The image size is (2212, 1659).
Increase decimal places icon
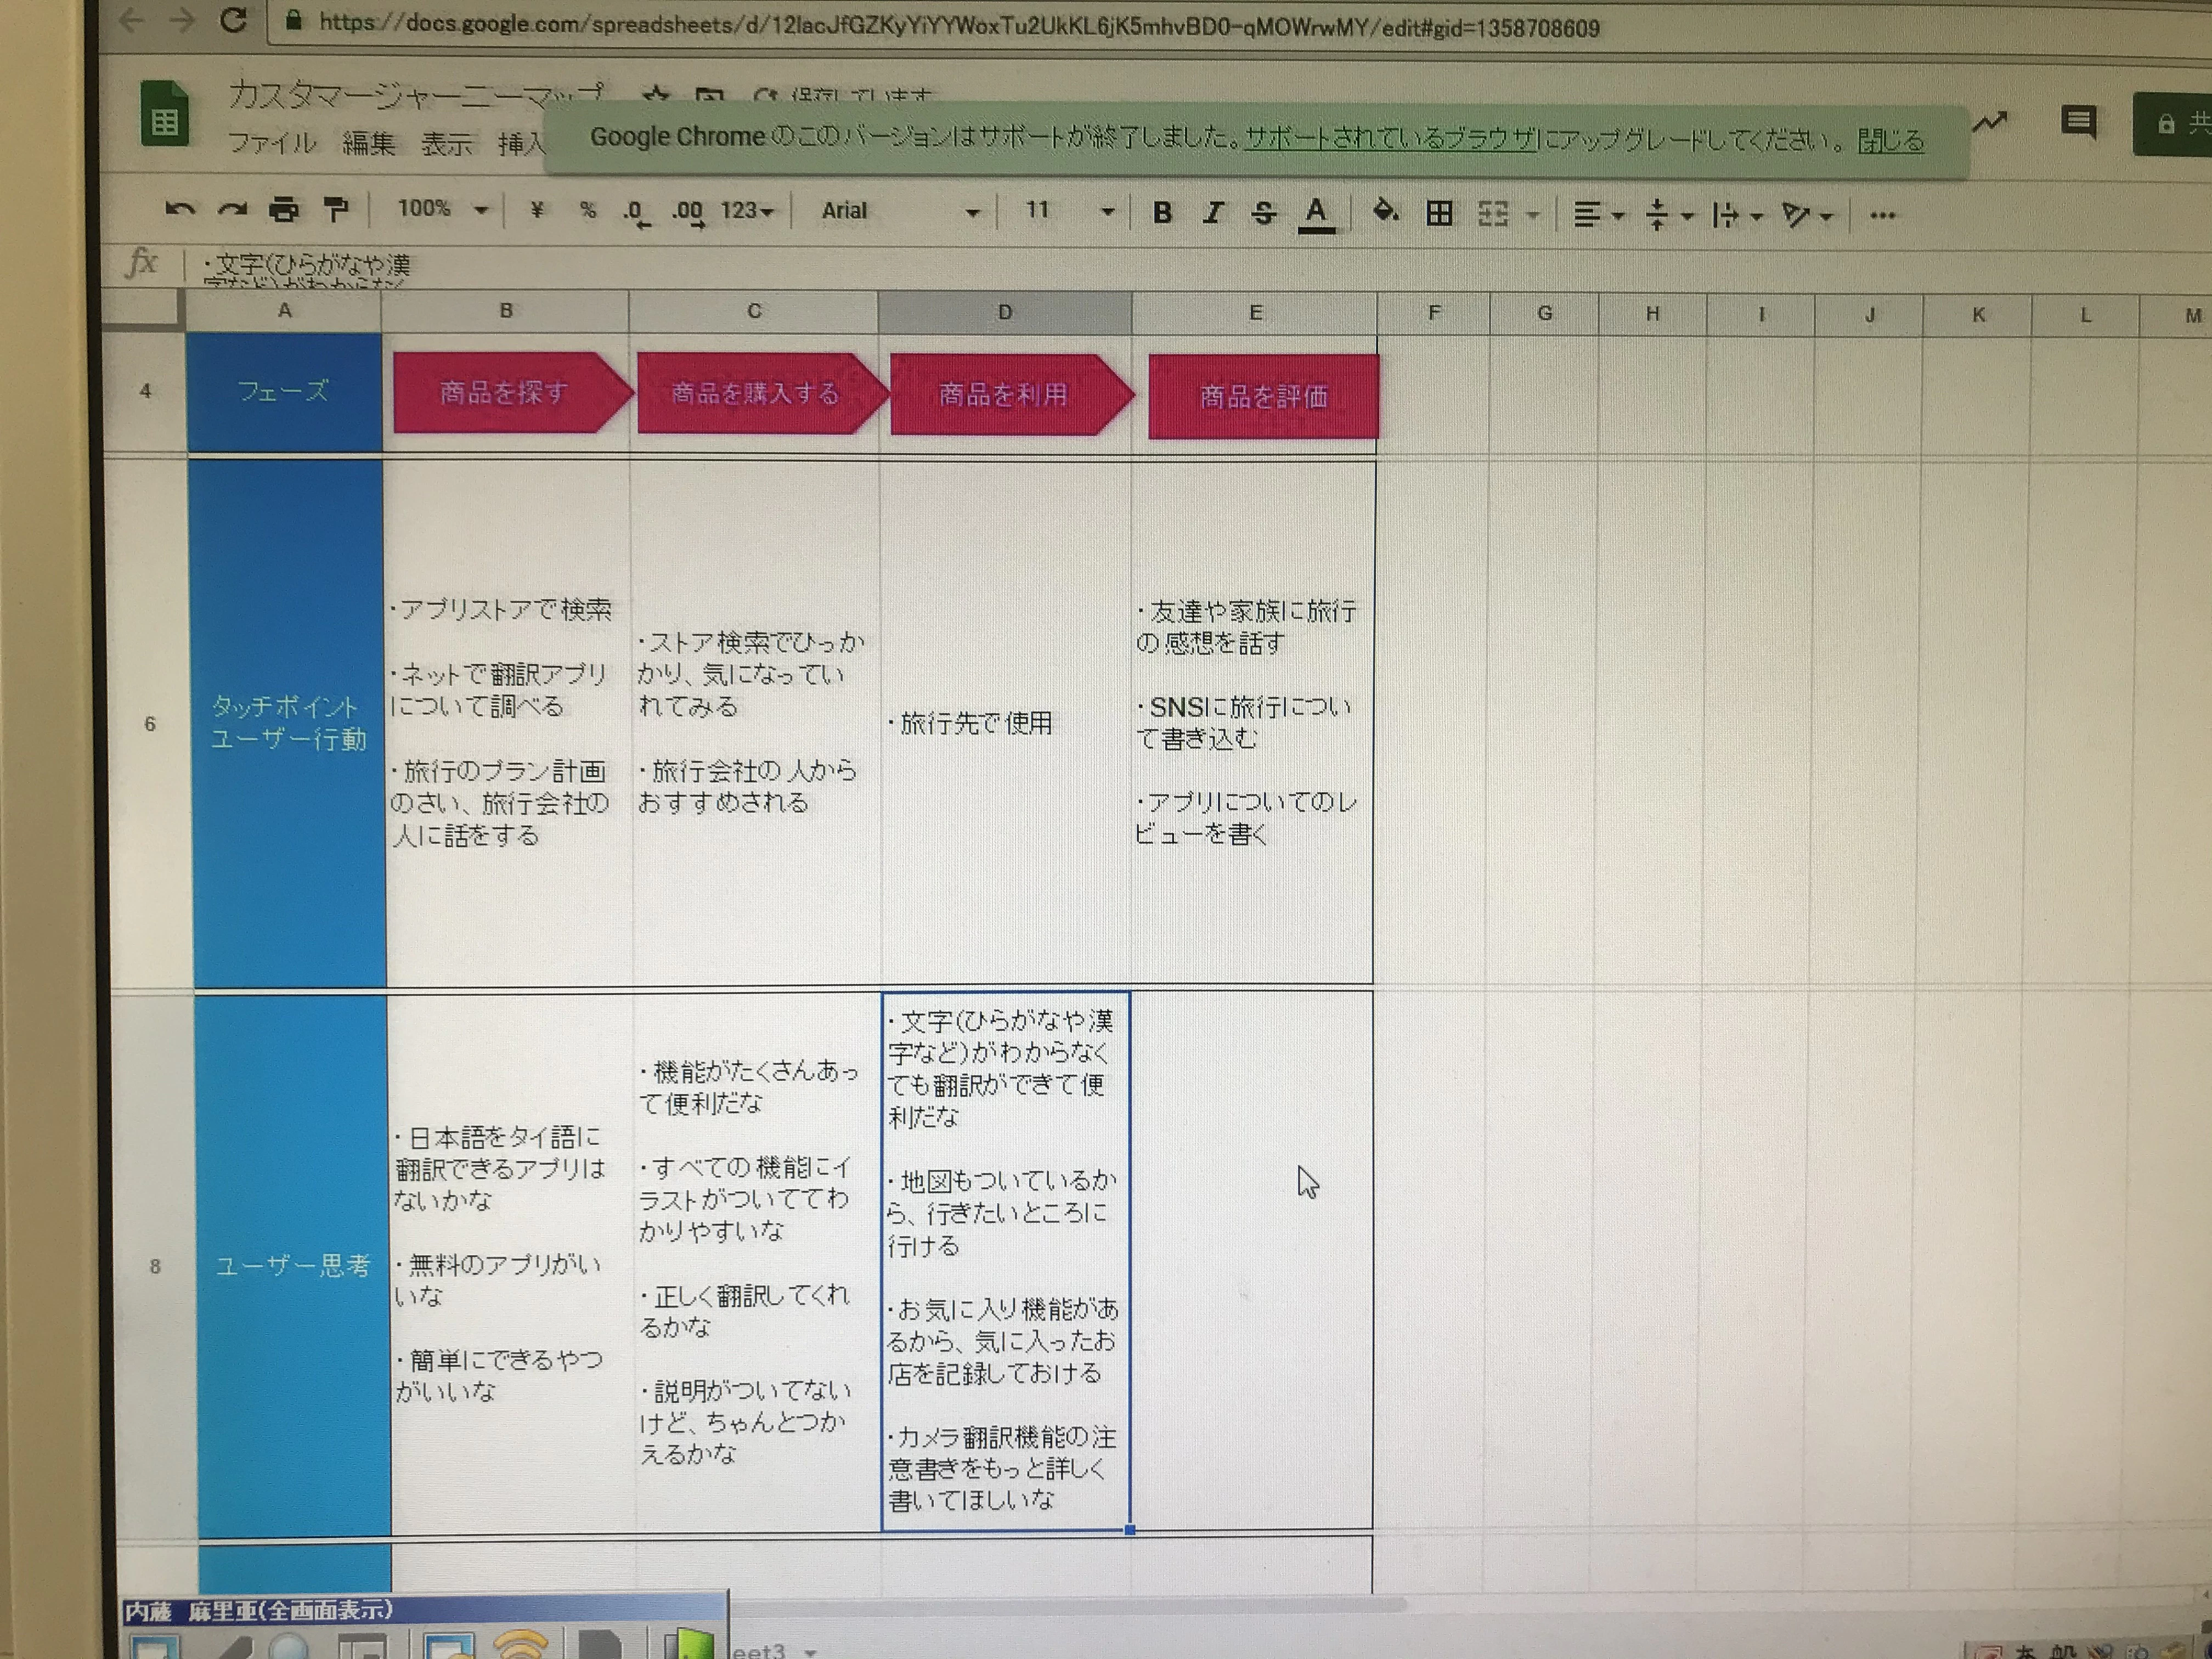tap(688, 212)
